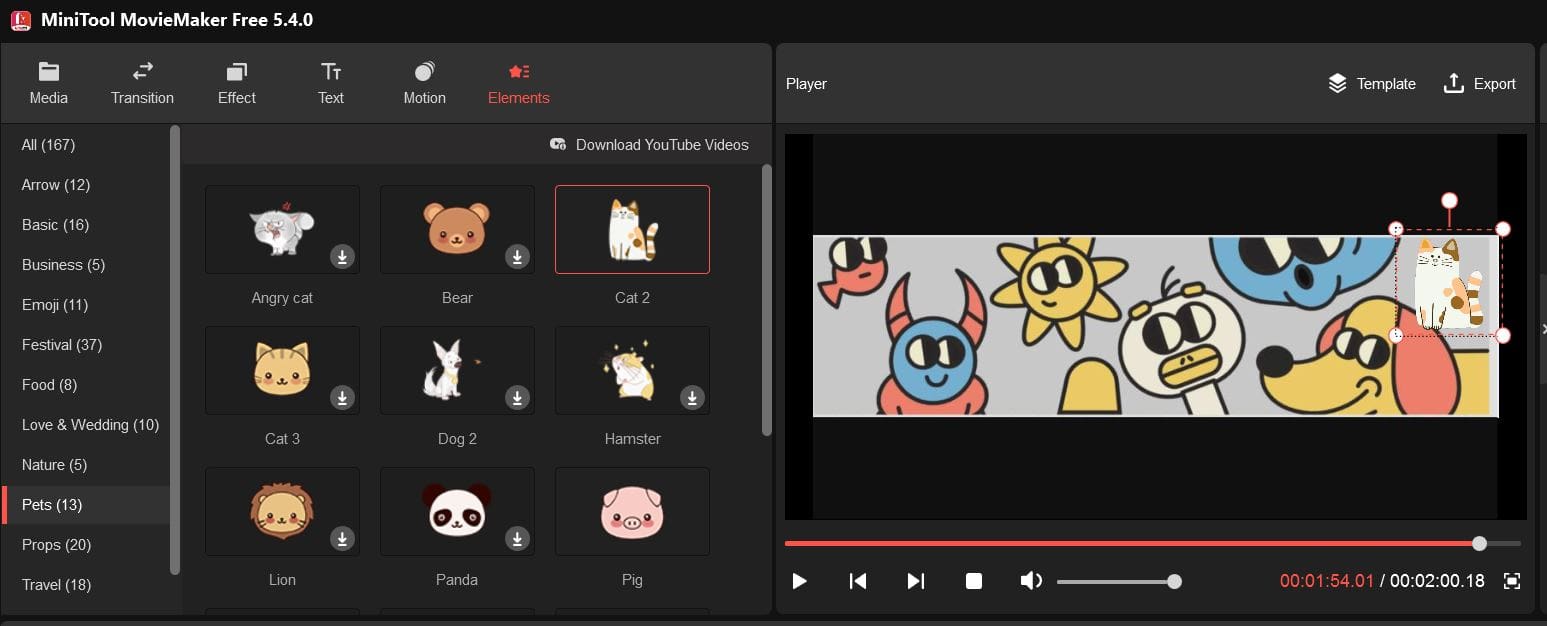Open the Props (20) category
The image size is (1547, 626).
coord(86,545)
